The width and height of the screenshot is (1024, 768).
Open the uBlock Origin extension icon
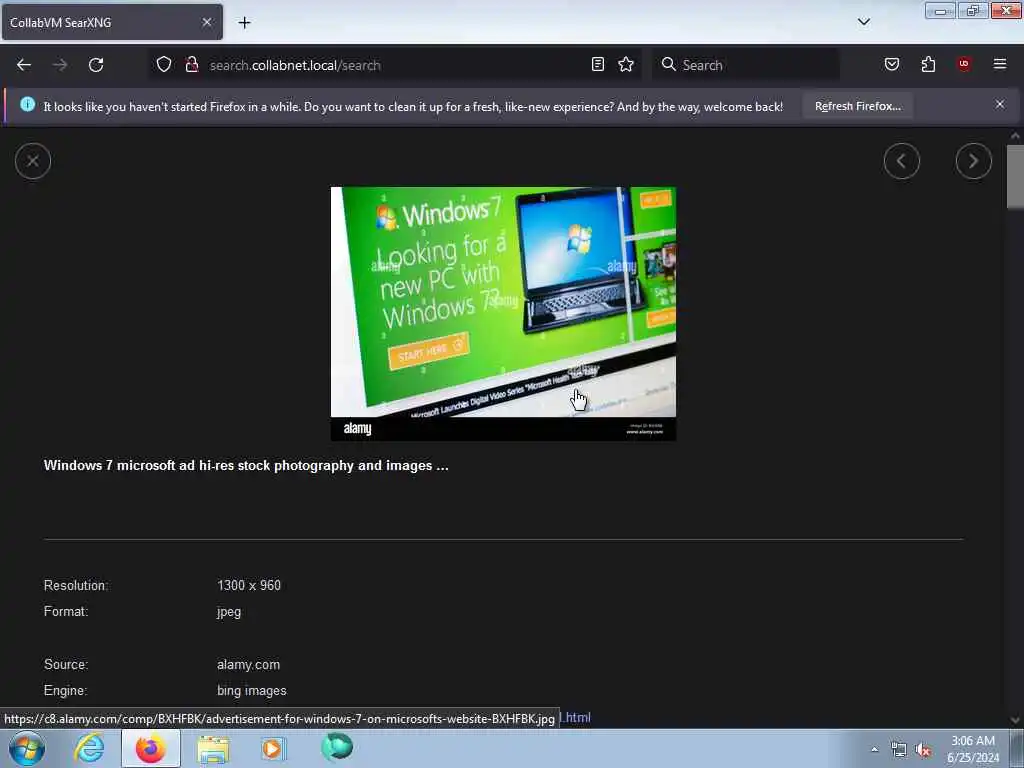(x=964, y=64)
